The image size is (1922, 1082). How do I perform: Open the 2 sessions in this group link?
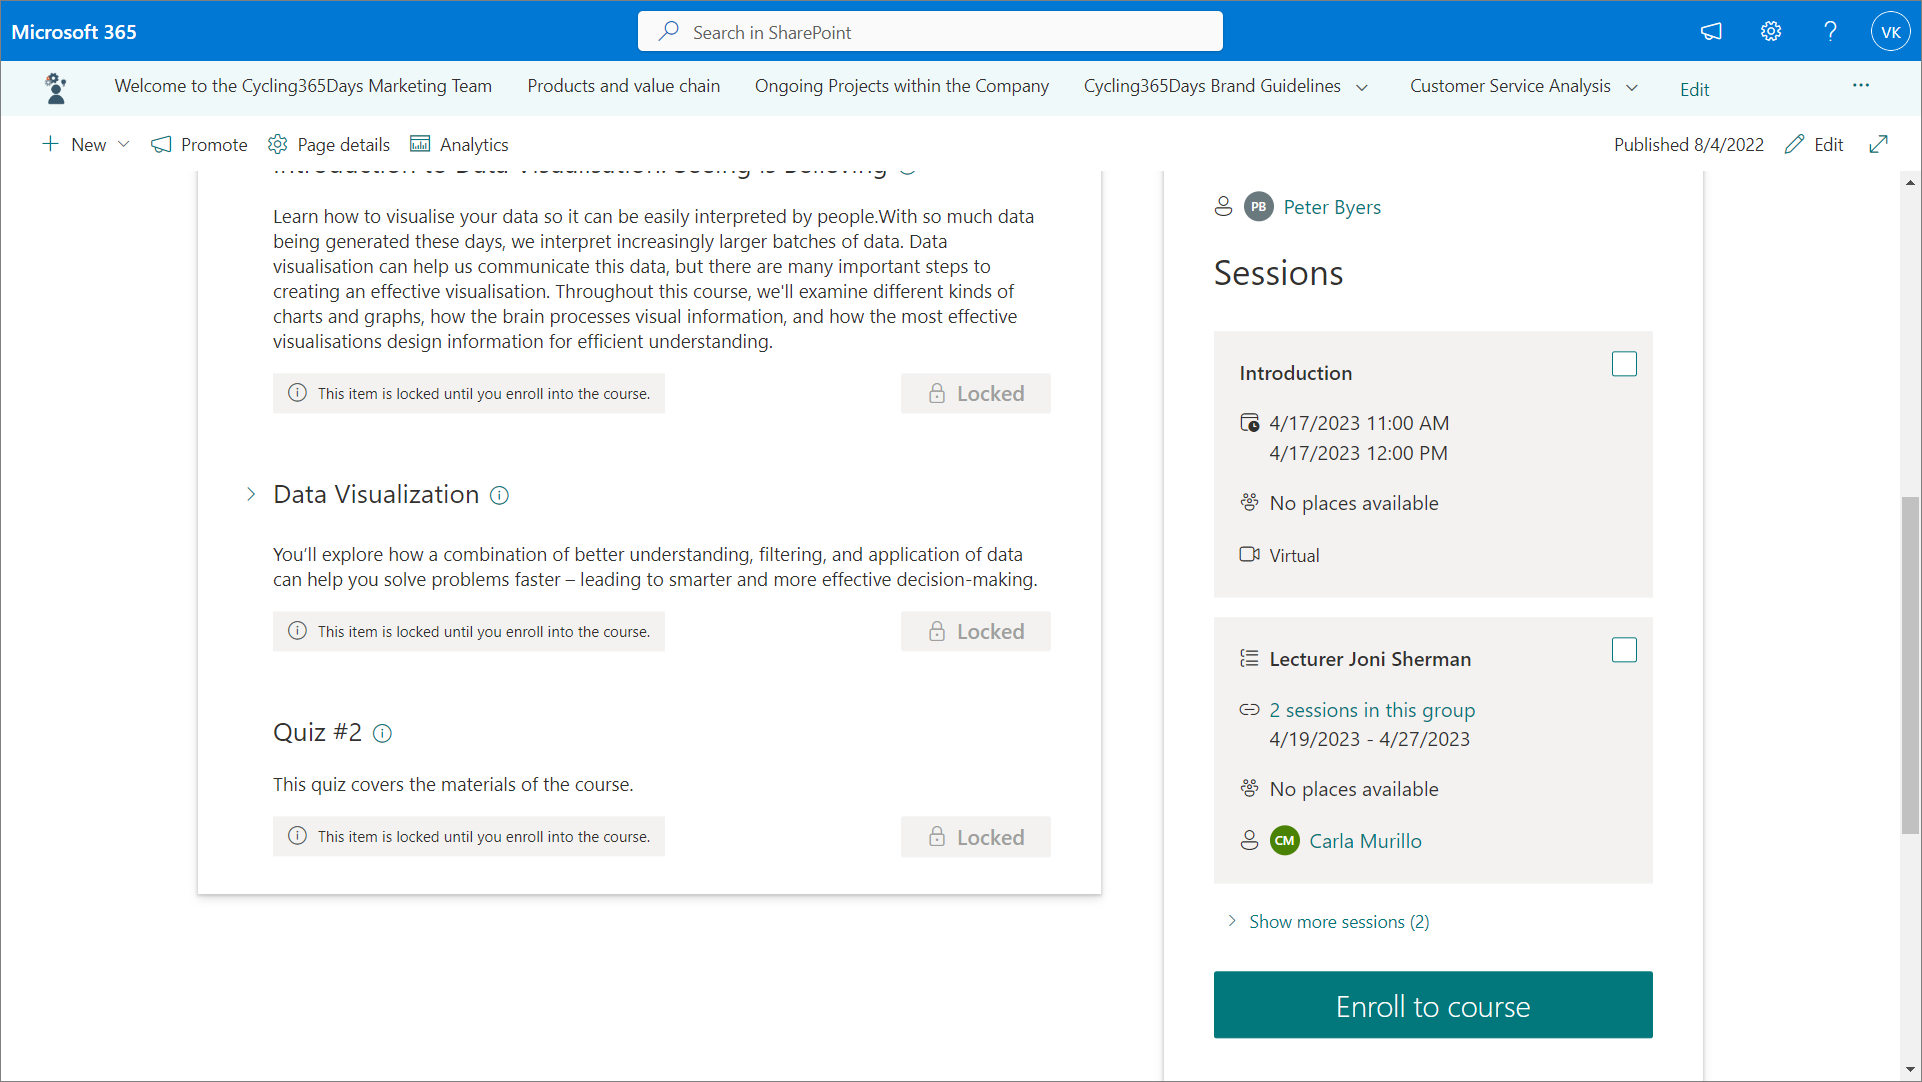[x=1372, y=710]
